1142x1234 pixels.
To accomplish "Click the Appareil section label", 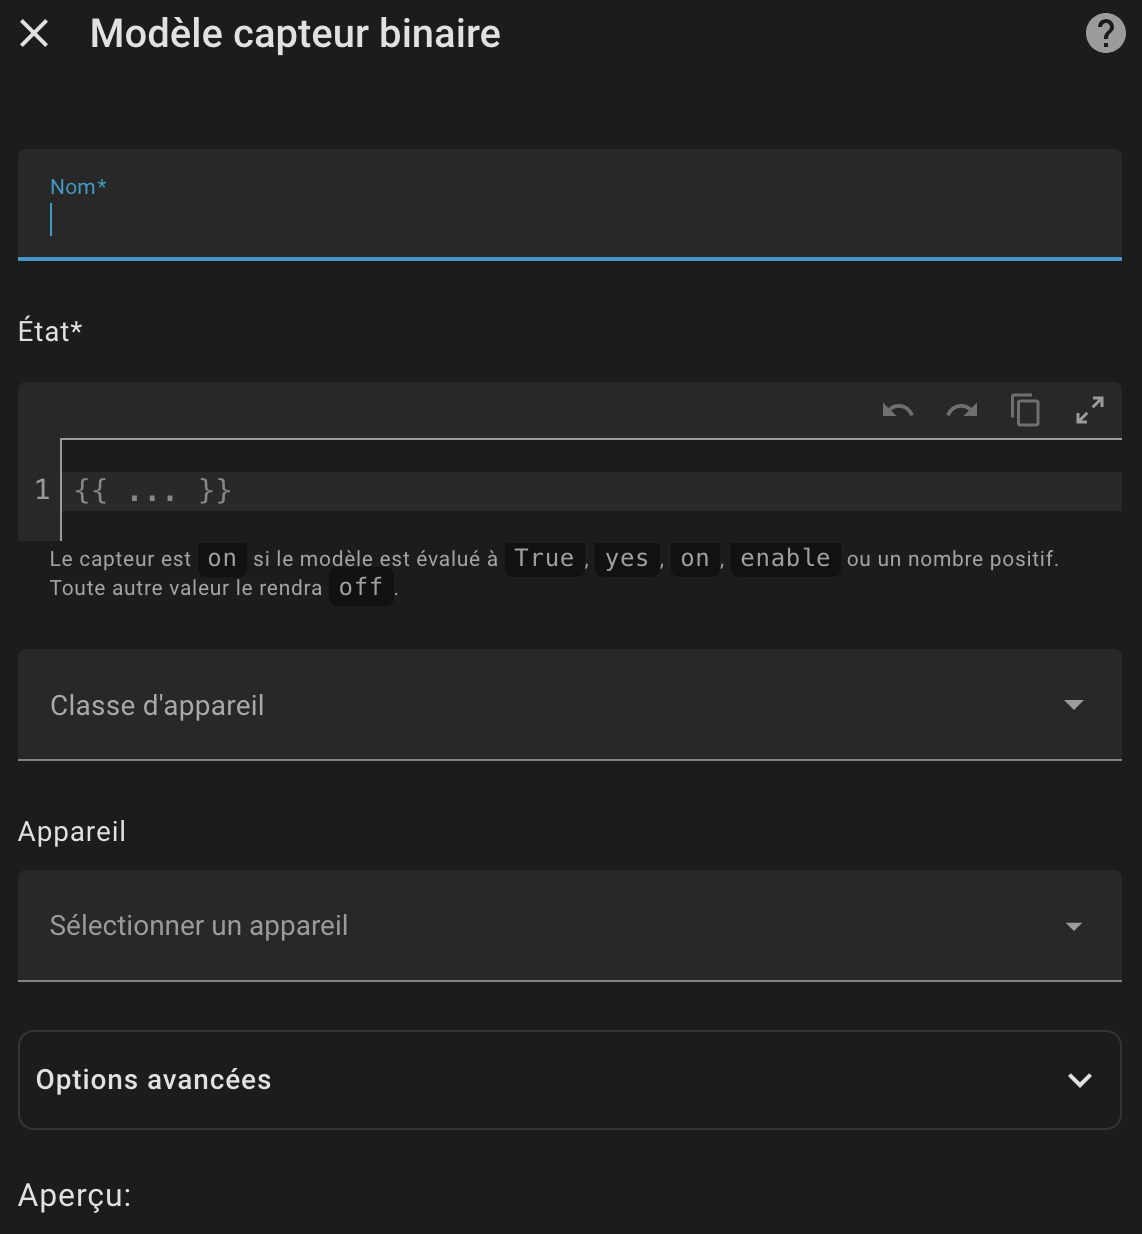I will coord(72,832).
